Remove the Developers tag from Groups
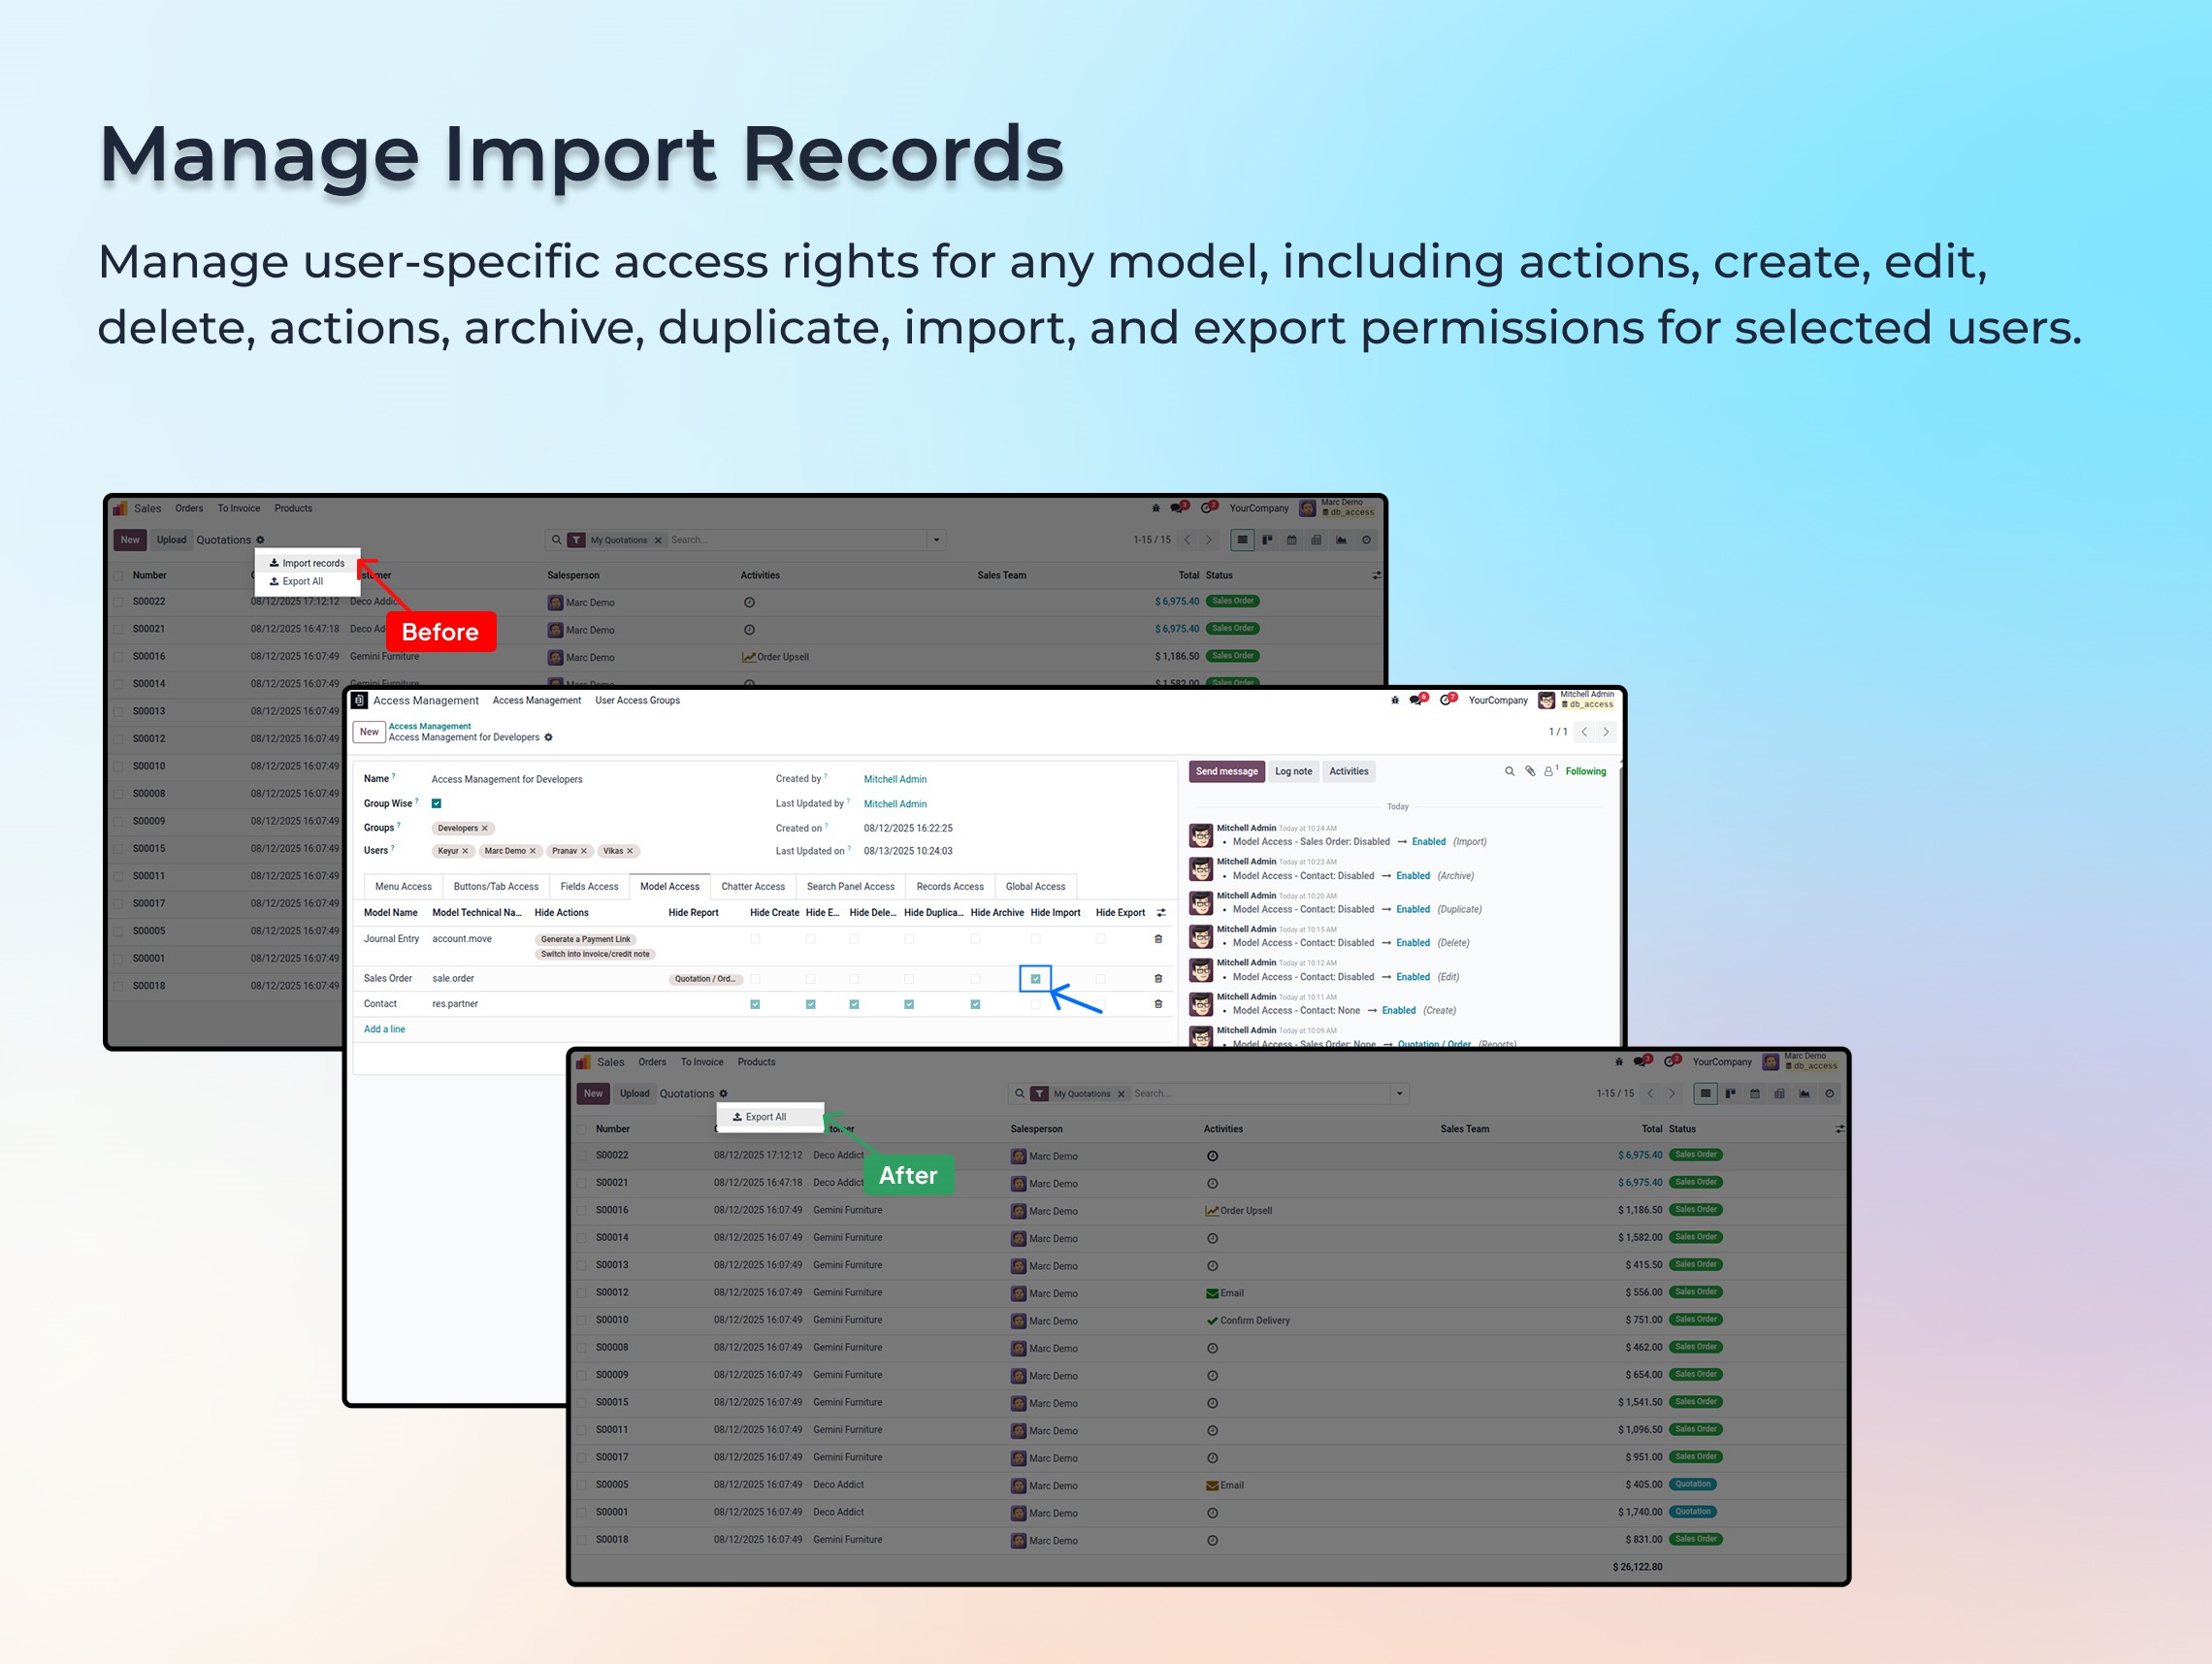 click(x=485, y=828)
